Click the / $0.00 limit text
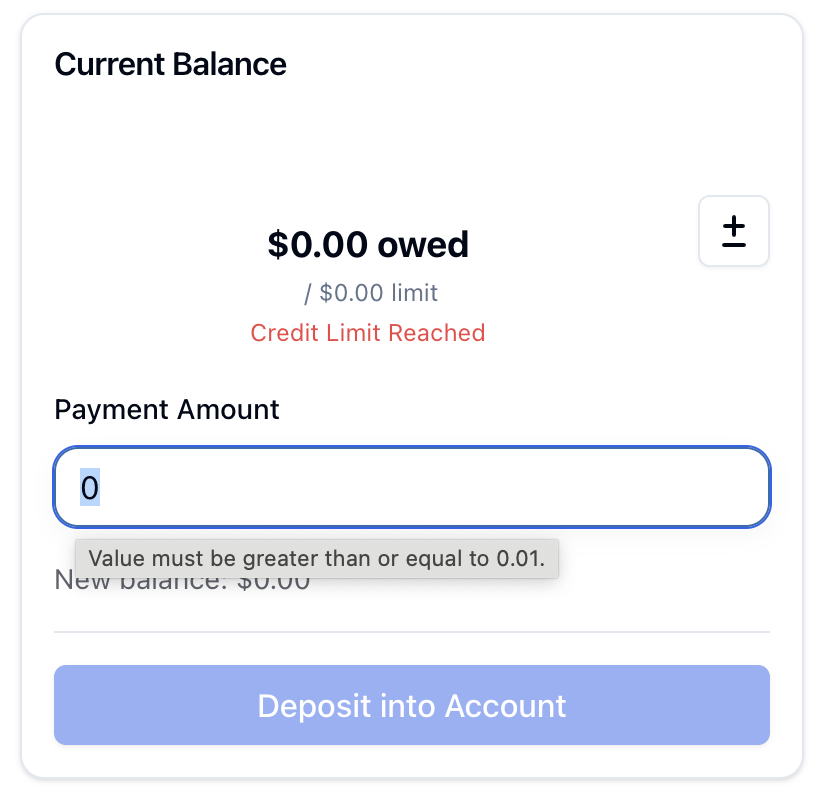818x792 pixels. pyautogui.click(x=370, y=293)
